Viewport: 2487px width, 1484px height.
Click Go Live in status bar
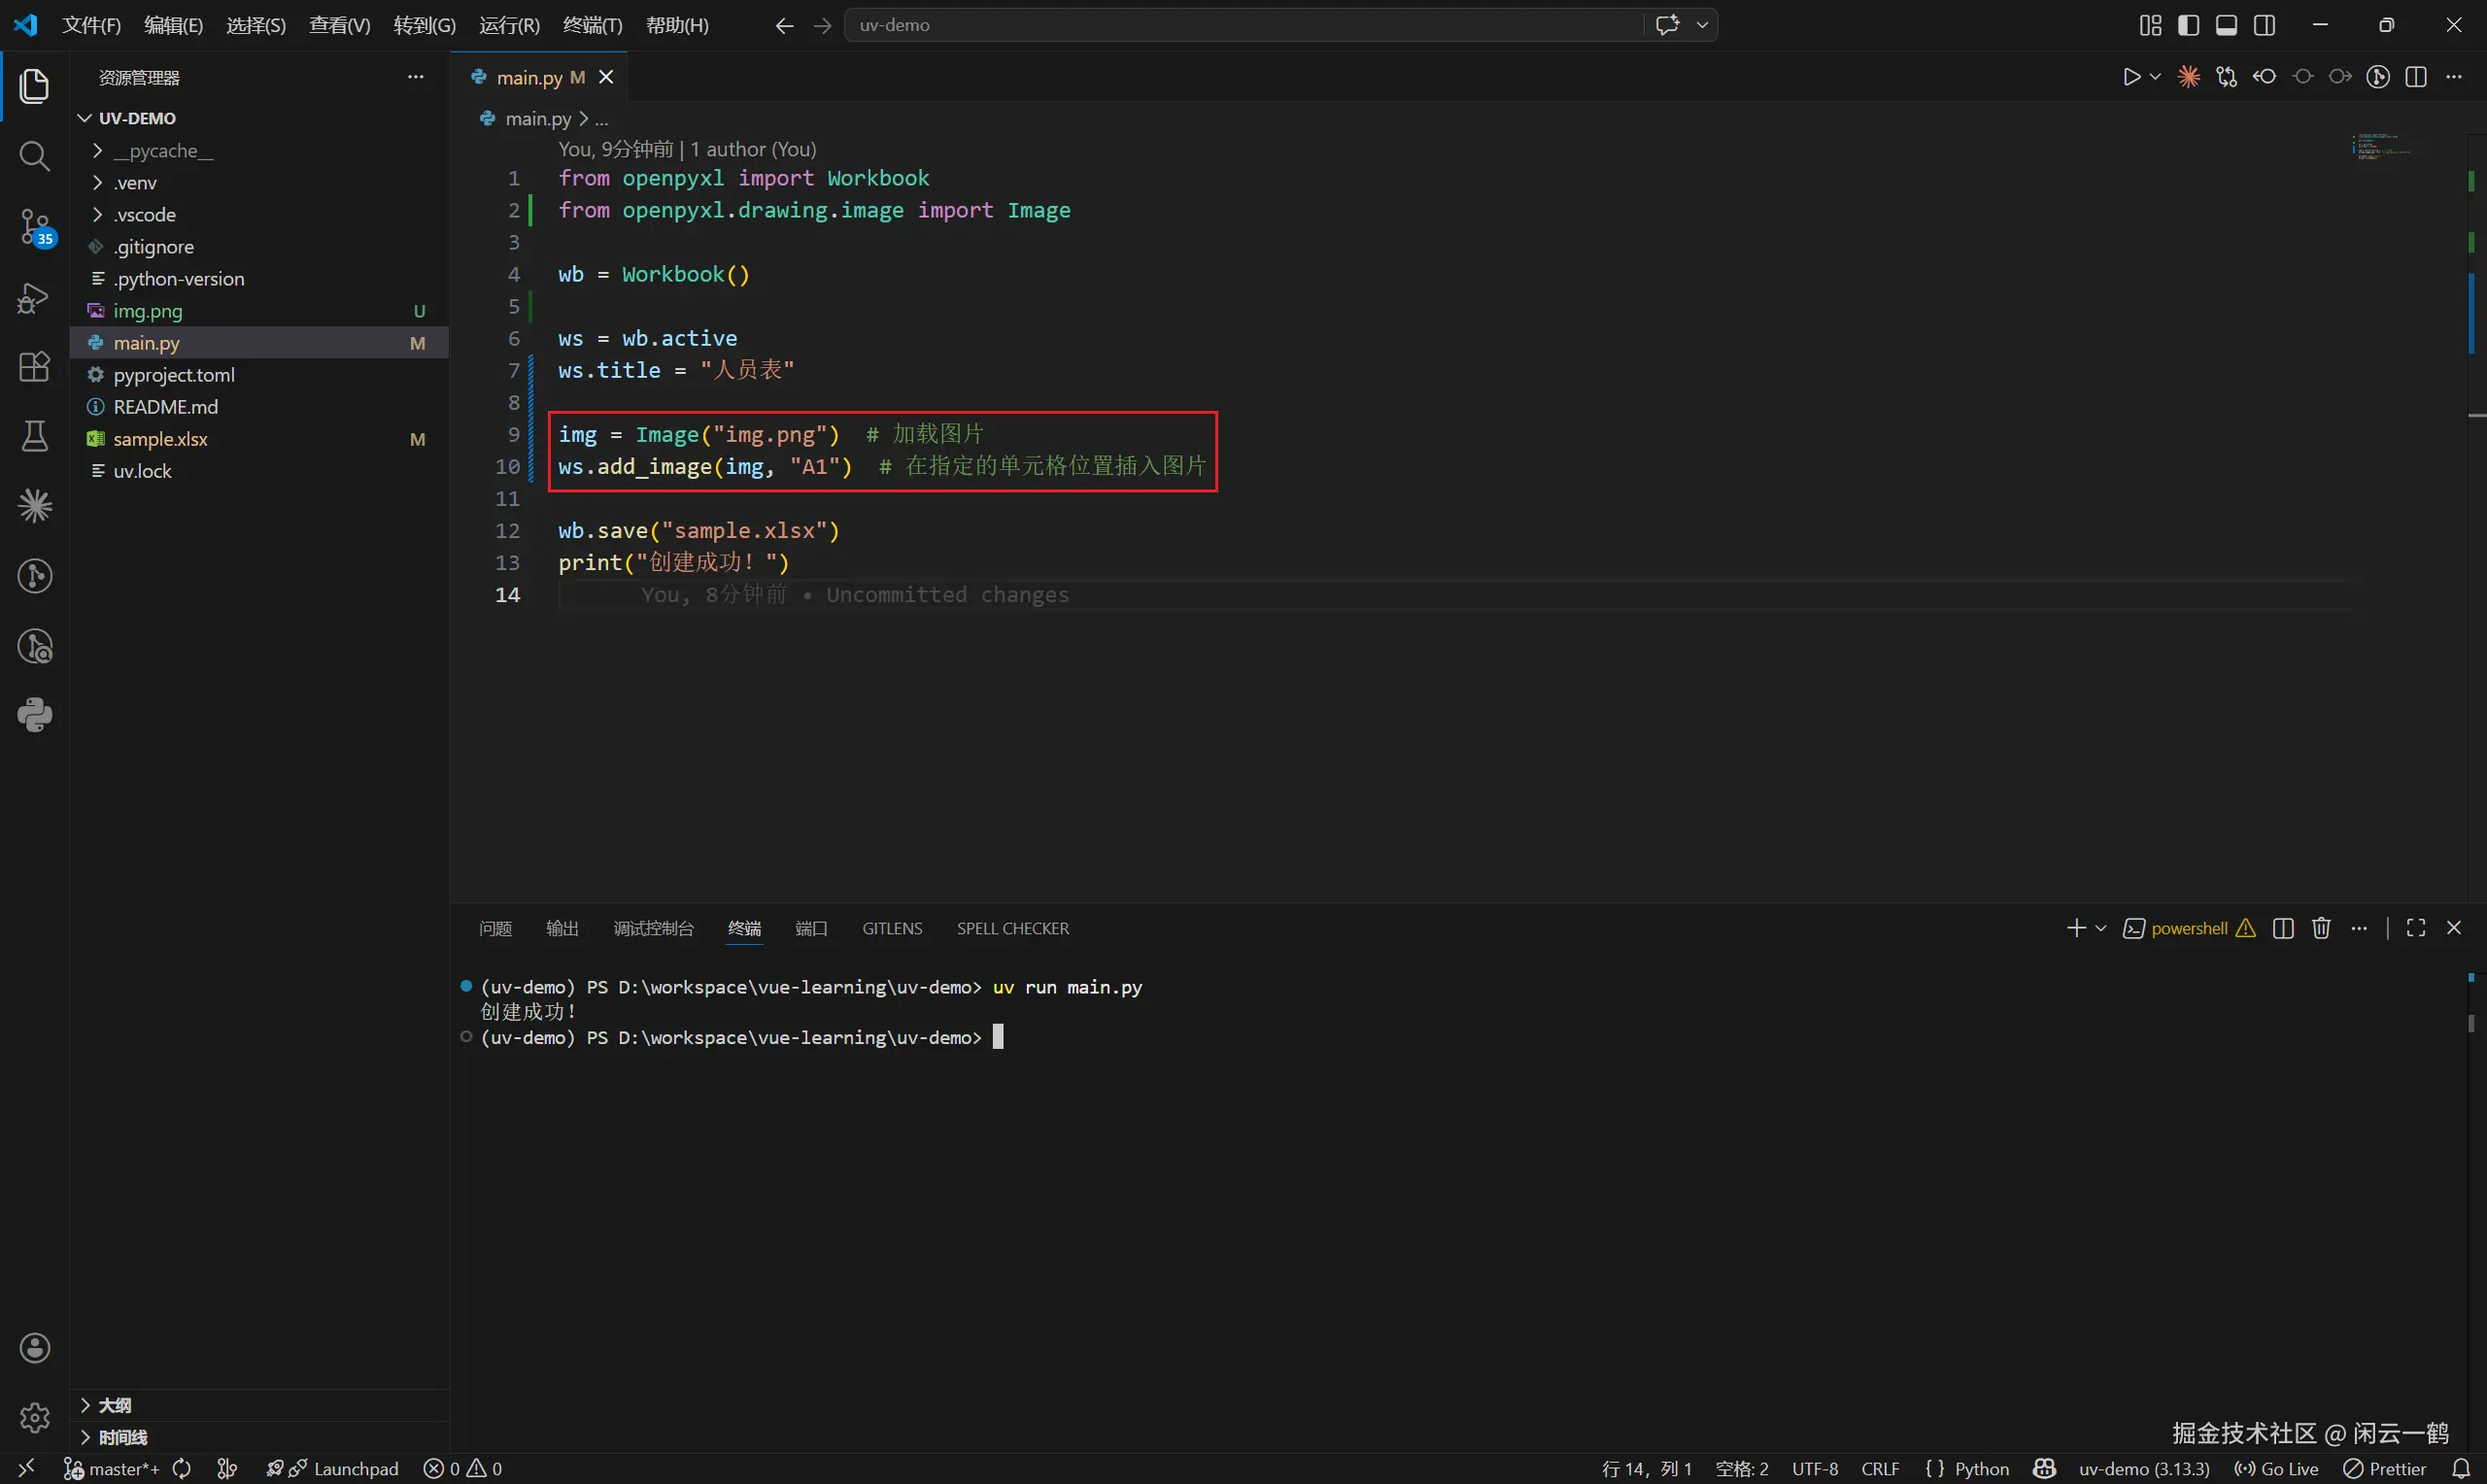[2277, 1468]
